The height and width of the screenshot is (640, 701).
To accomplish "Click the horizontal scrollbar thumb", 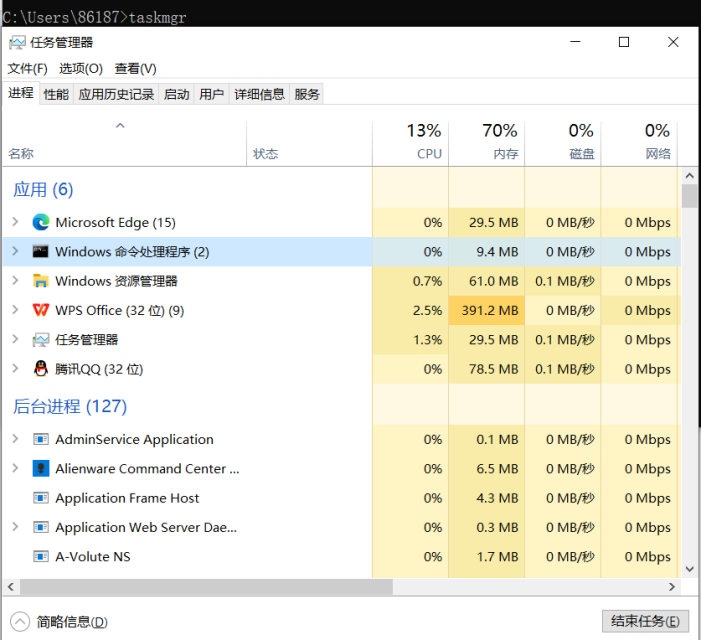I will tap(206, 587).
